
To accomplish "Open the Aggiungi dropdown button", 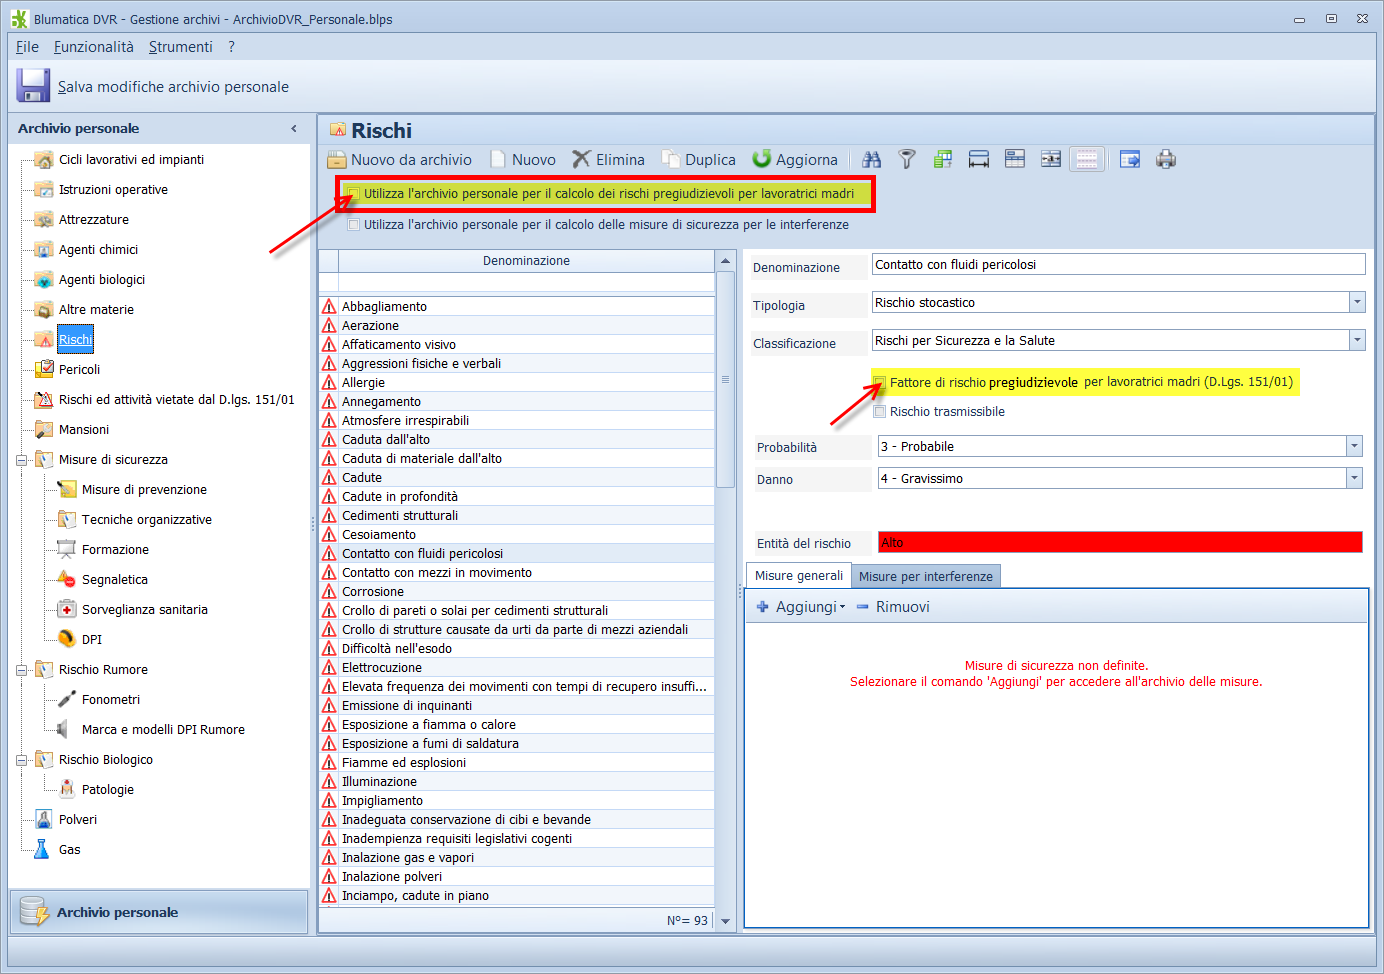I will [x=801, y=607].
